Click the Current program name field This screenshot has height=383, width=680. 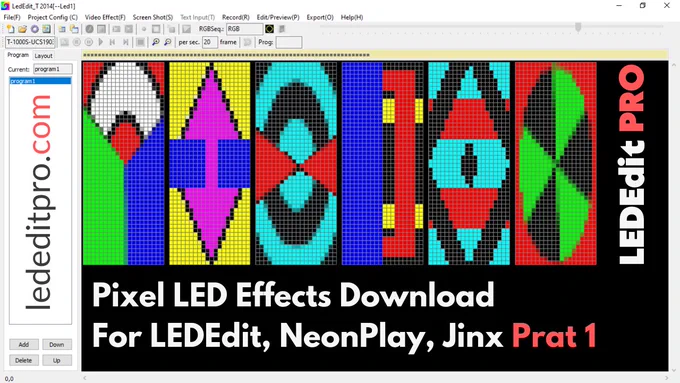coord(53,69)
